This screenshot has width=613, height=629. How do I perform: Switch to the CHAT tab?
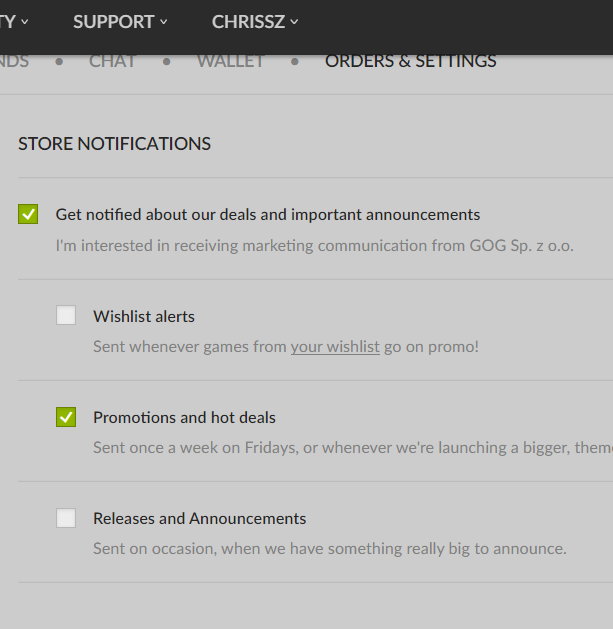[x=112, y=61]
